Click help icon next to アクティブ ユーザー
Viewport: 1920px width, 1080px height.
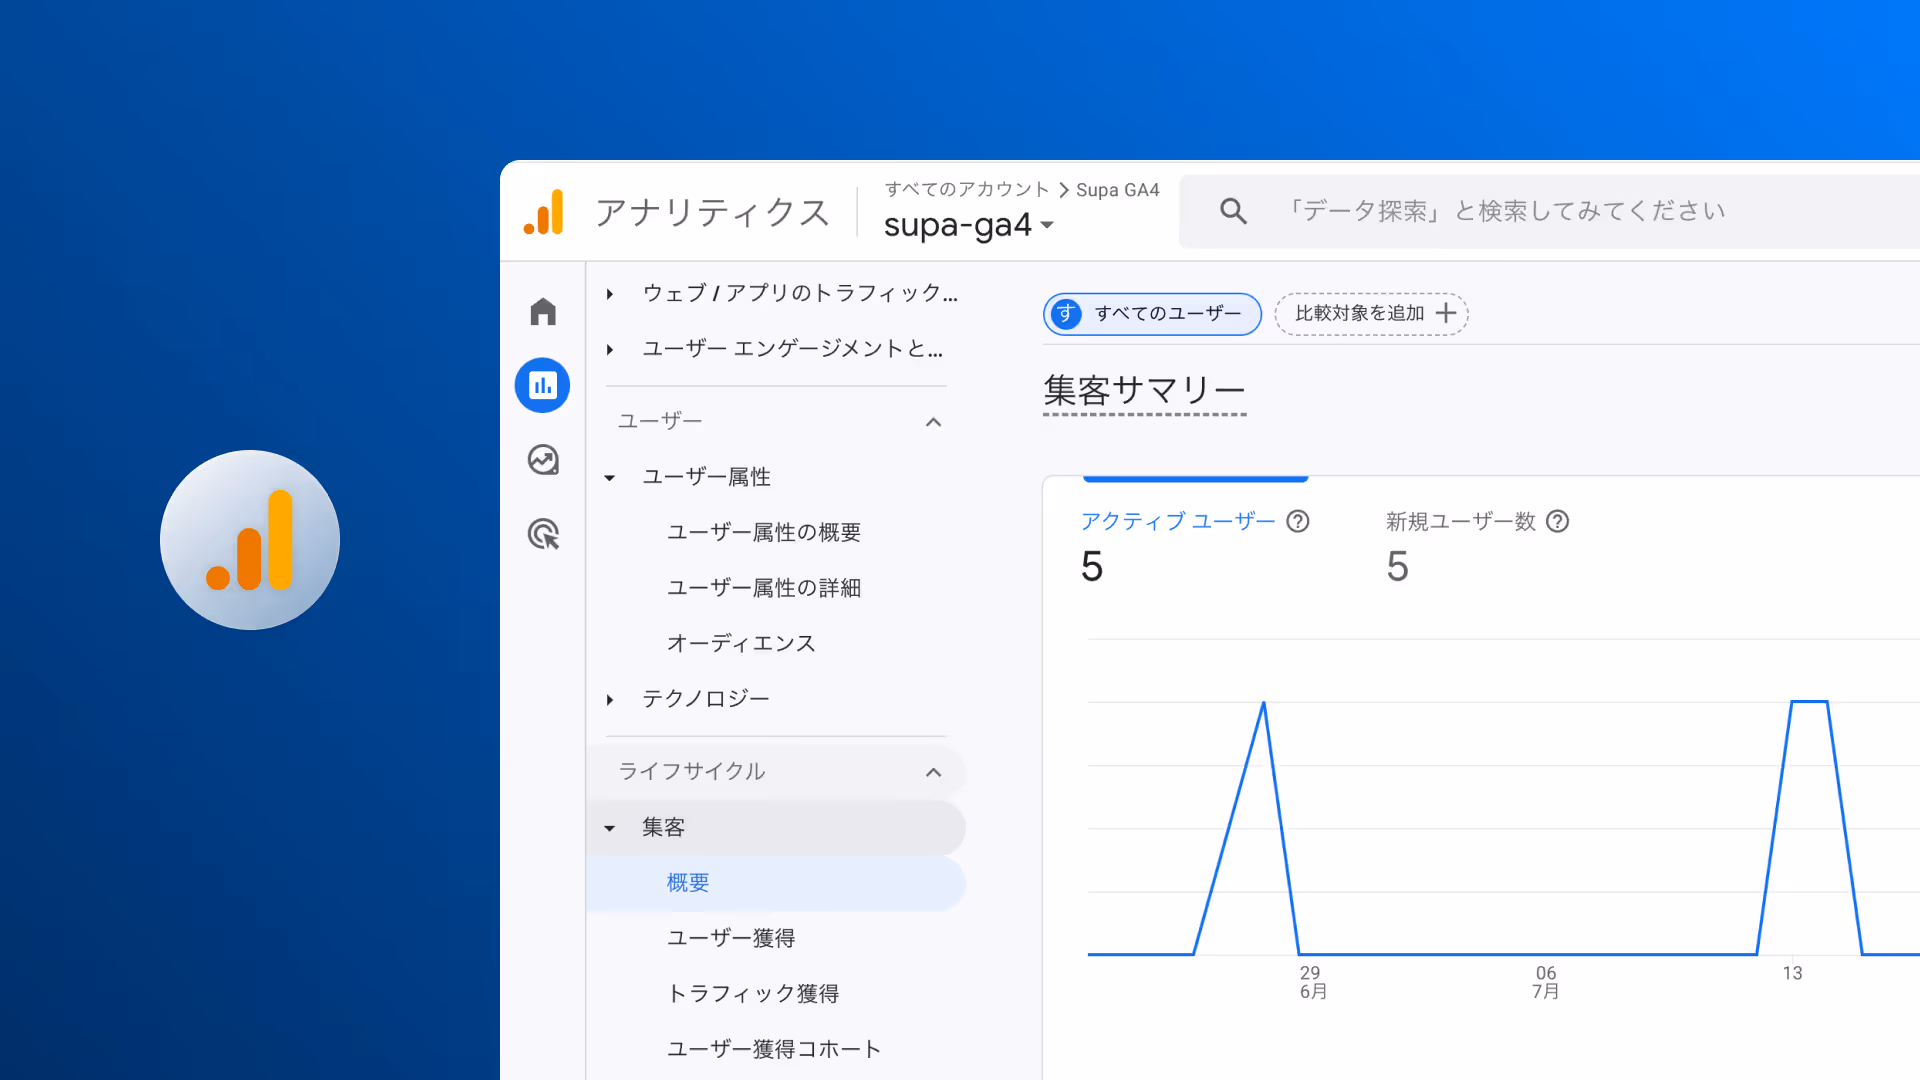pos(1298,521)
